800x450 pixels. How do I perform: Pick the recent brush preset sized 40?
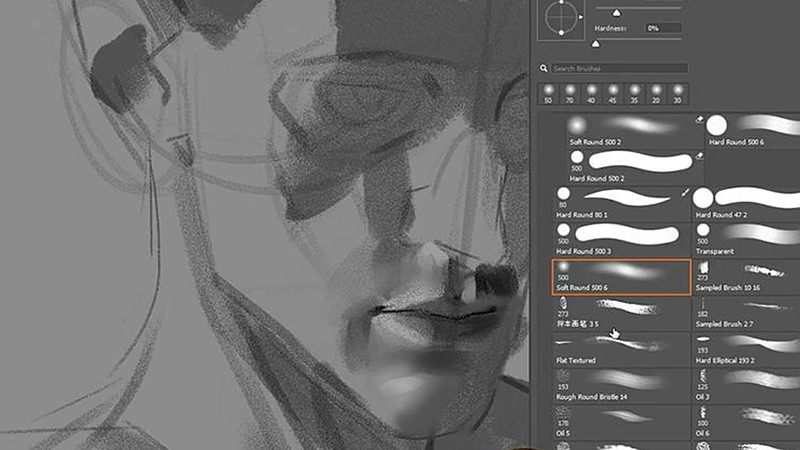pyautogui.click(x=592, y=91)
